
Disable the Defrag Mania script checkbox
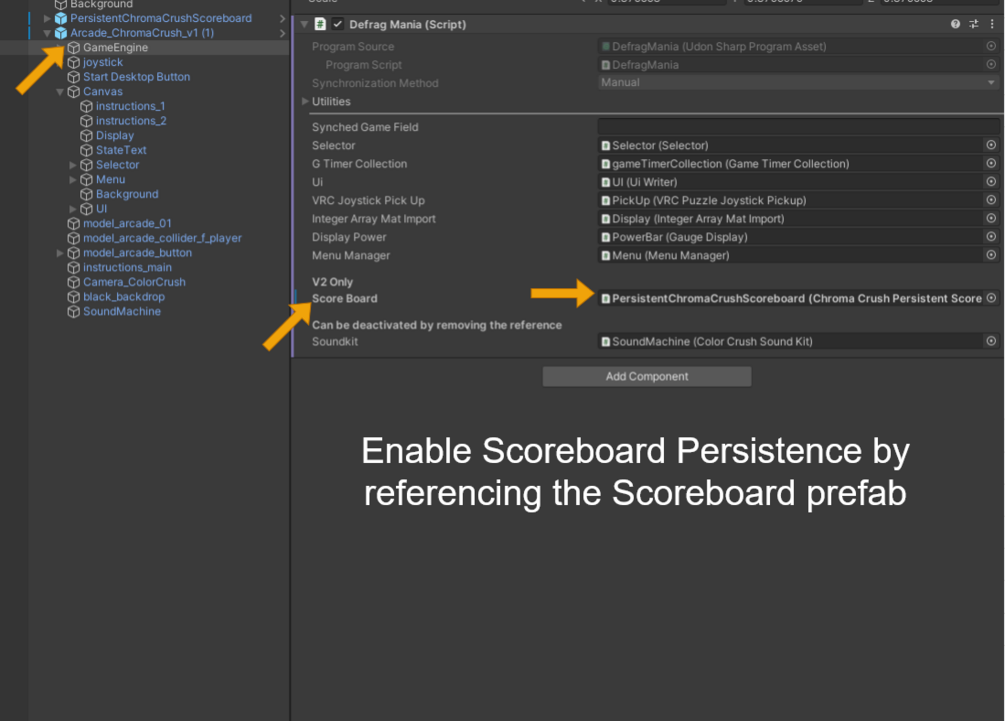coord(338,24)
